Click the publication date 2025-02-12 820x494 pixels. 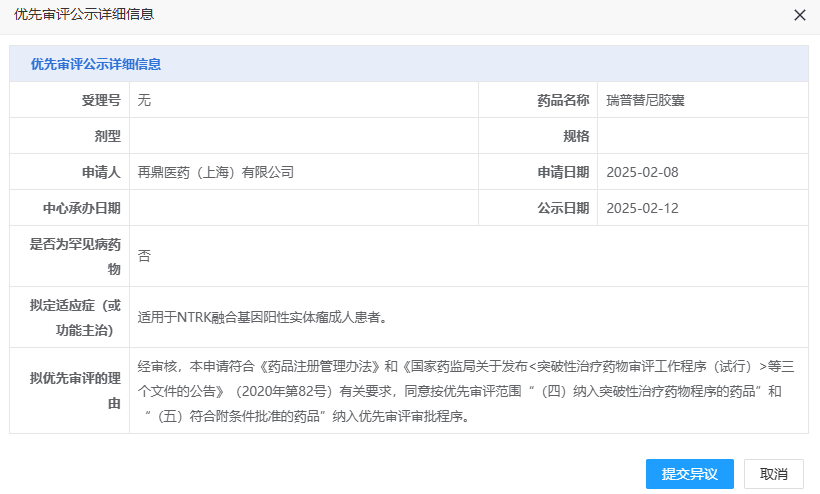[x=642, y=208]
